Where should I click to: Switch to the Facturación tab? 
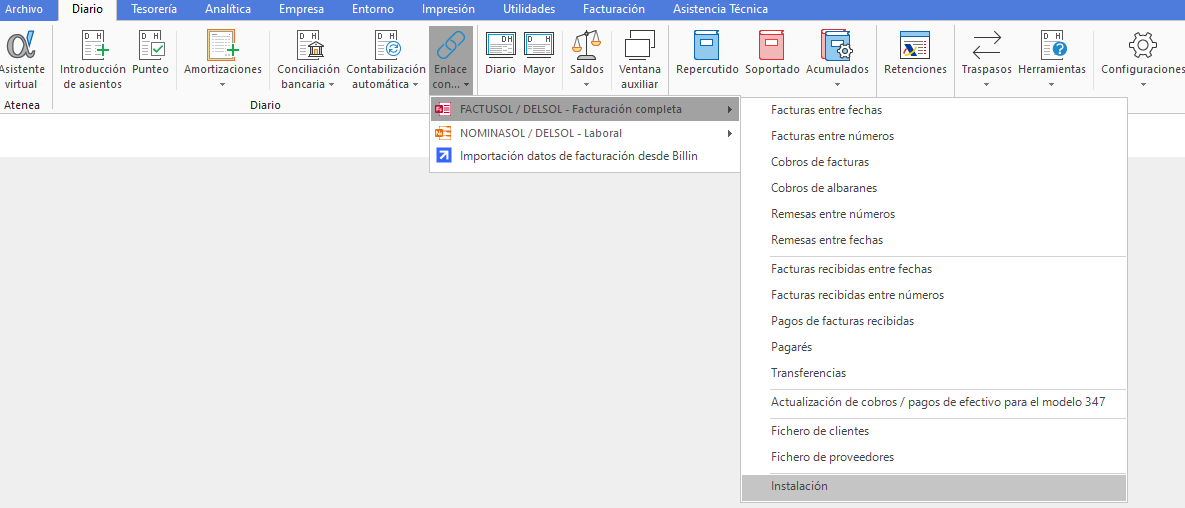click(x=614, y=10)
